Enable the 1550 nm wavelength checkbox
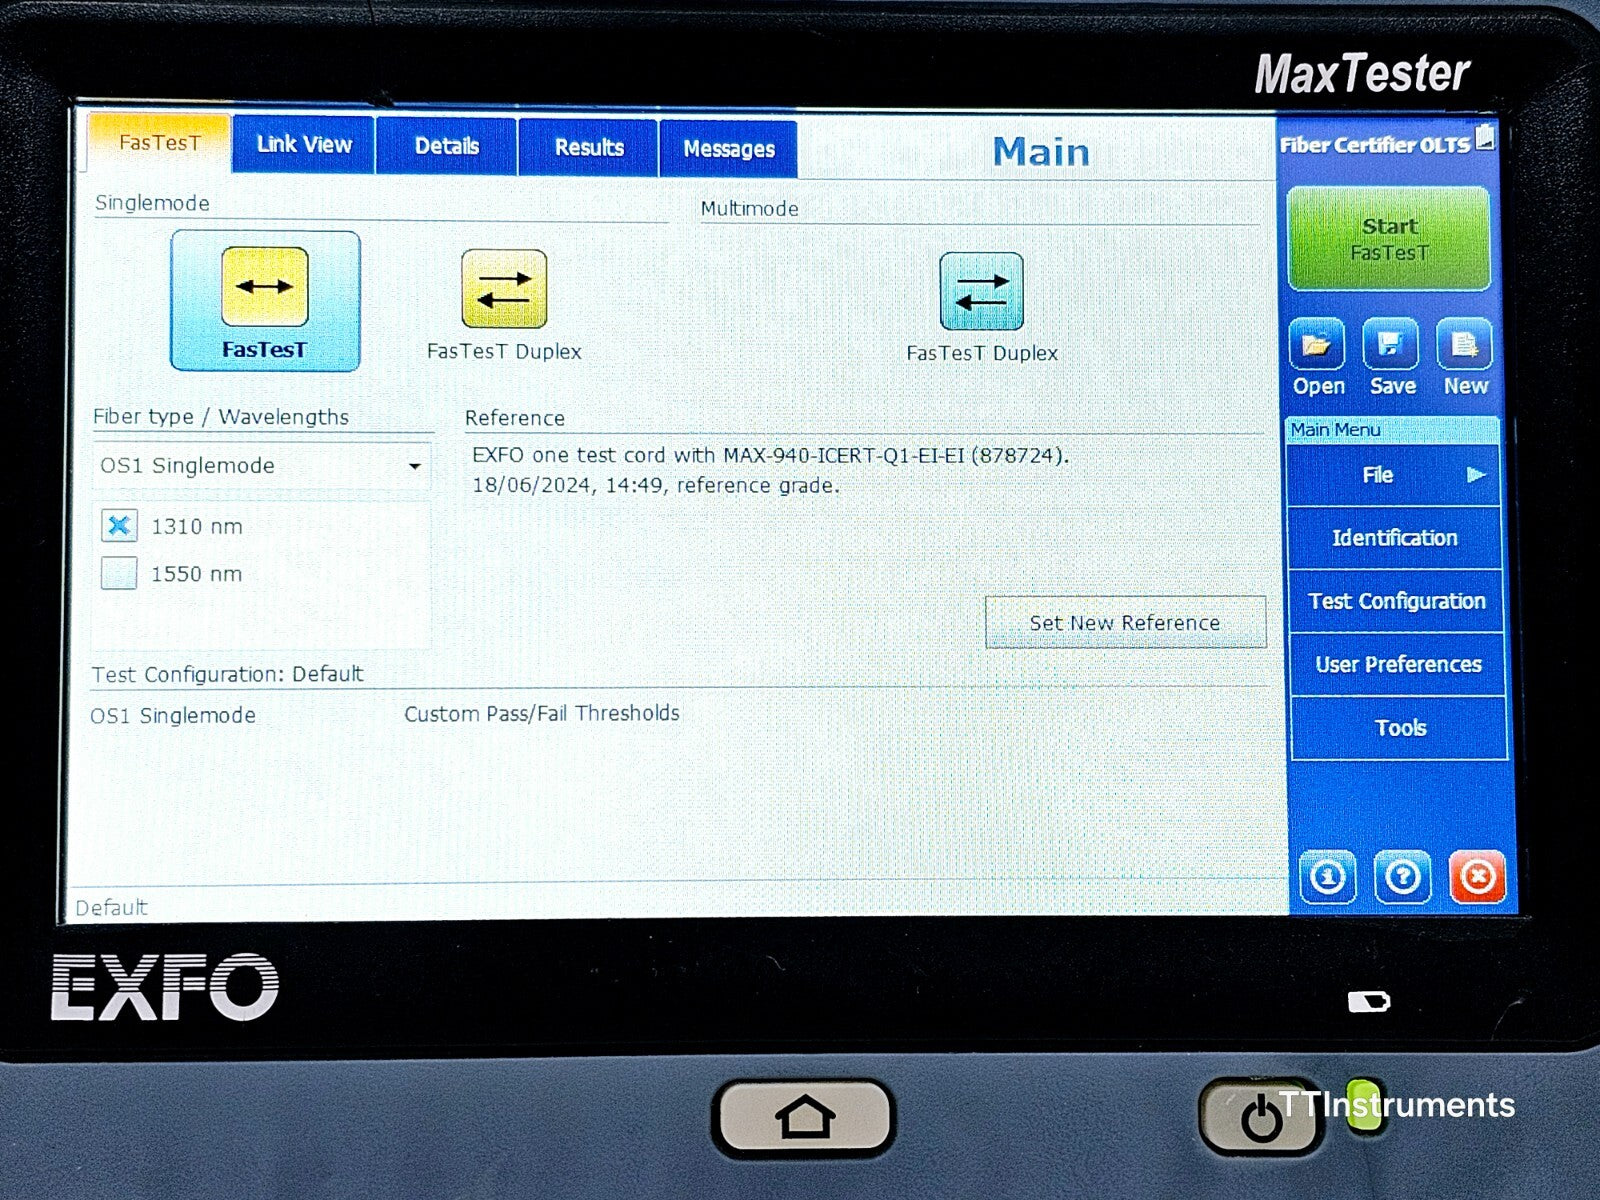This screenshot has width=1600, height=1200. [x=118, y=574]
